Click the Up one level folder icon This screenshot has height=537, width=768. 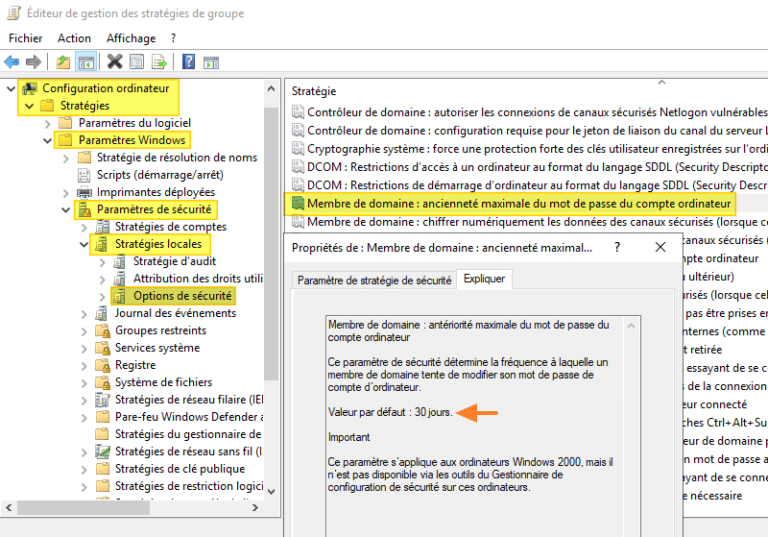tap(63, 62)
